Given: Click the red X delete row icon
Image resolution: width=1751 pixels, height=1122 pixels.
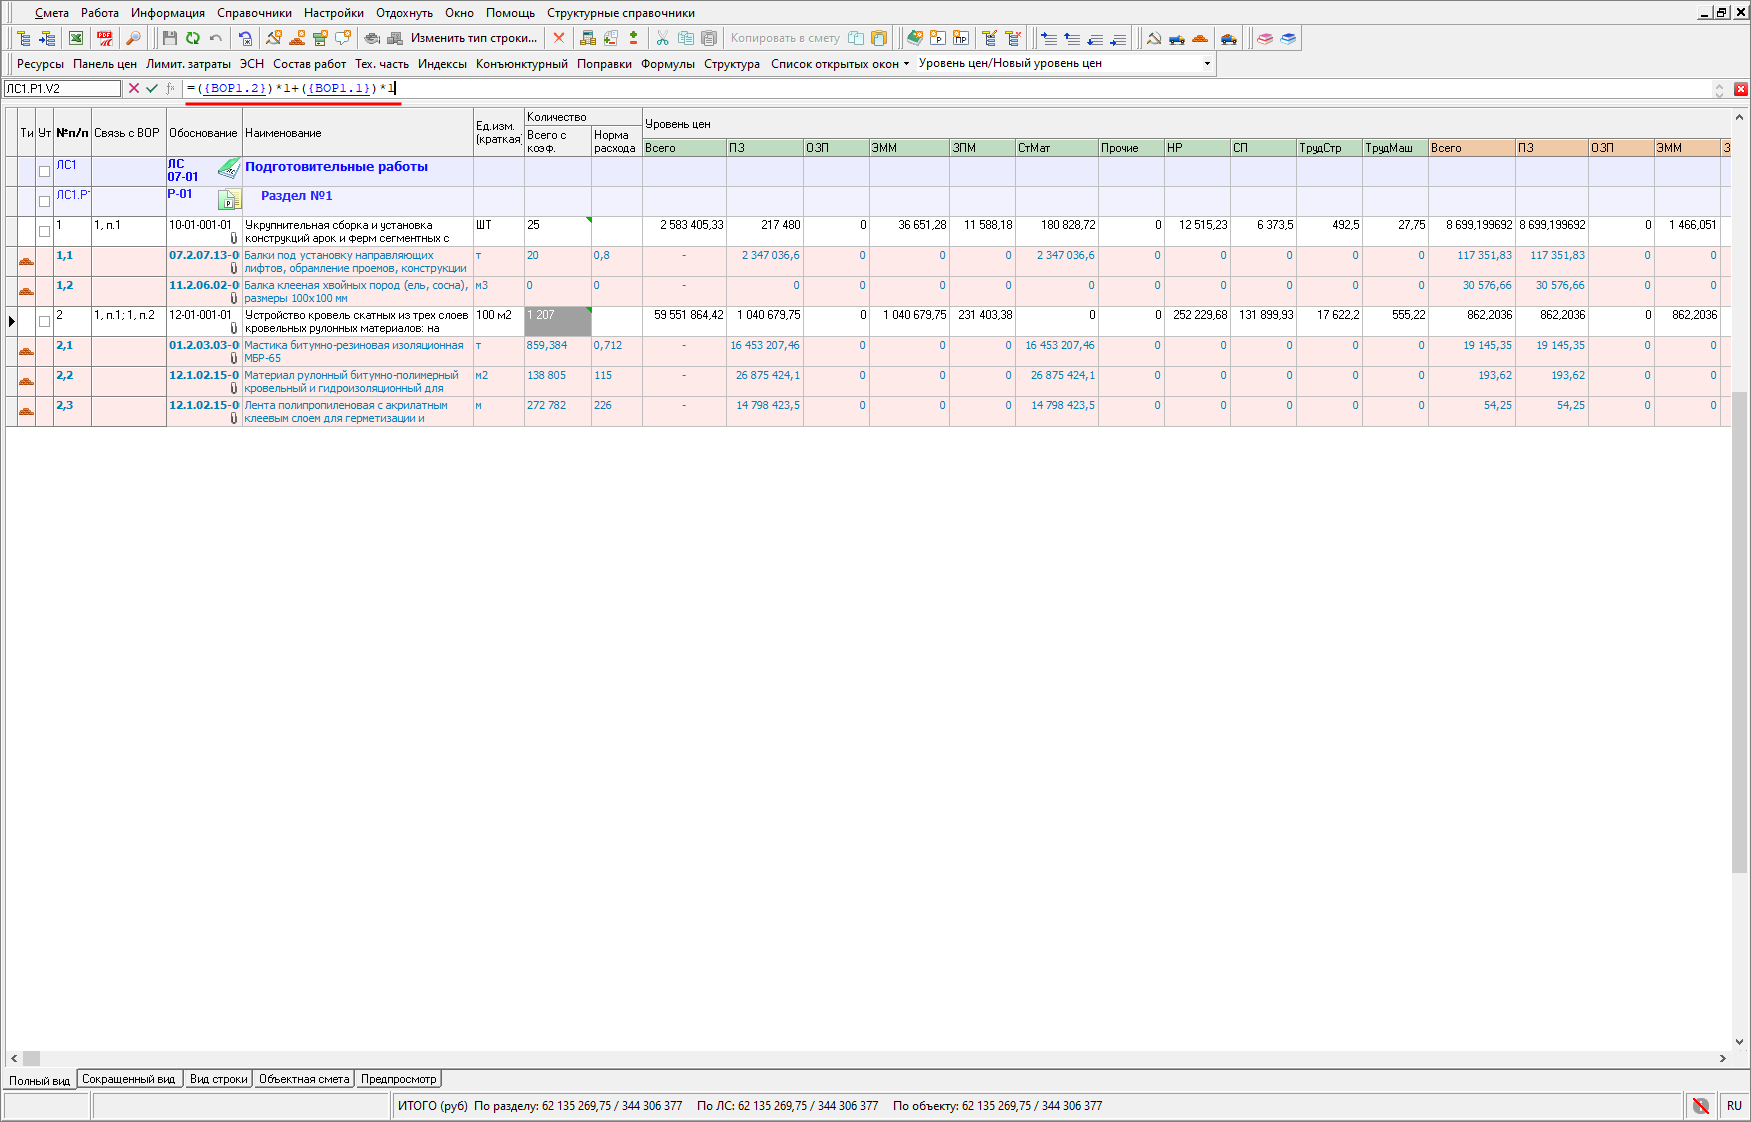Looking at the screenshot, I should [x=559, y=38].
